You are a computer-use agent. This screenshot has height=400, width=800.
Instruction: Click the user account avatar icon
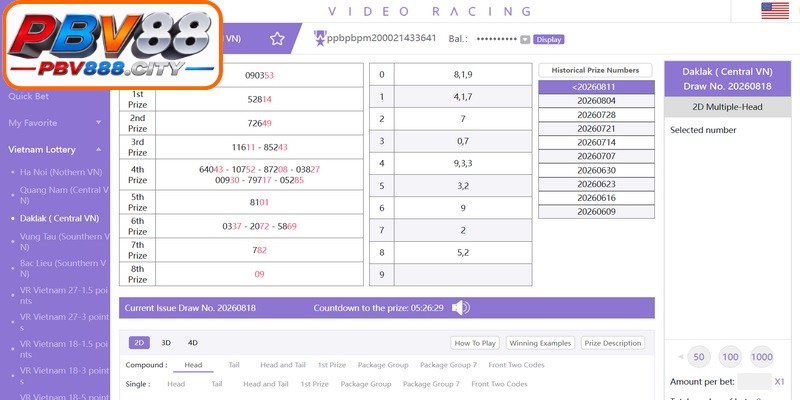click(x=320, y=38)
